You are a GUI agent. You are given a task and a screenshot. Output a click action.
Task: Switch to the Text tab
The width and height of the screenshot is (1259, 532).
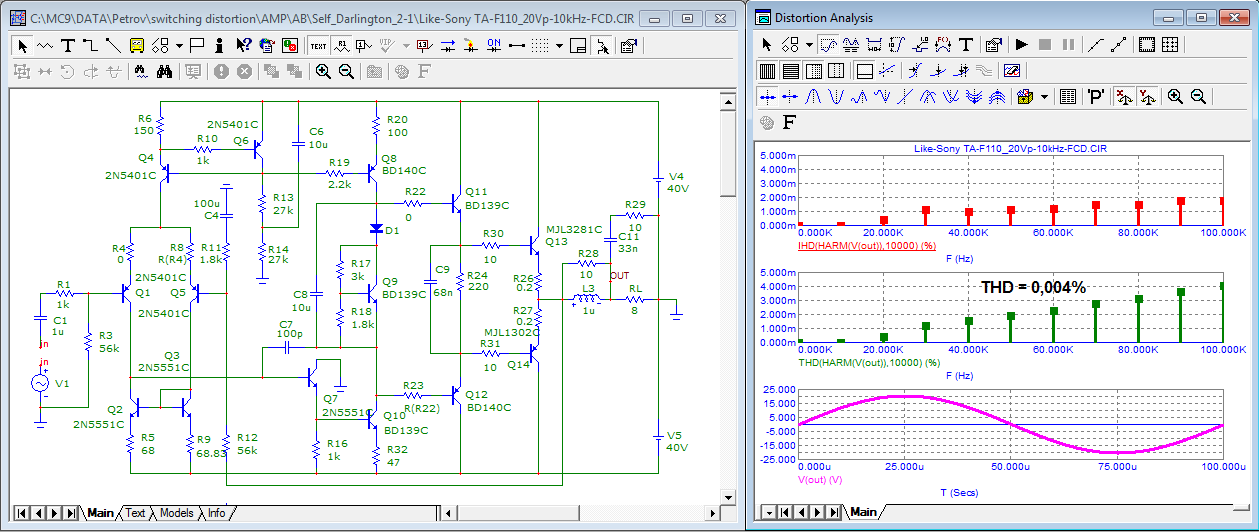[x=135, y=513]
